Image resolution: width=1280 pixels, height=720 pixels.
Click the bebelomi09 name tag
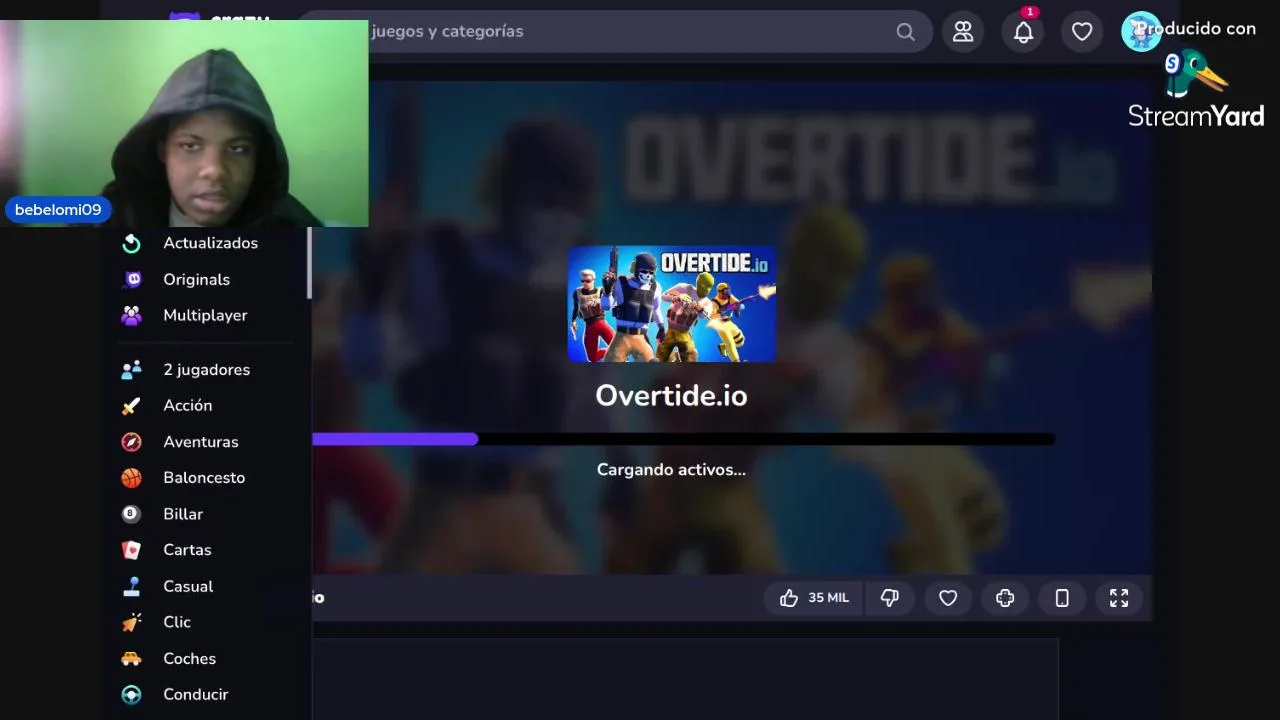[58, 210]
